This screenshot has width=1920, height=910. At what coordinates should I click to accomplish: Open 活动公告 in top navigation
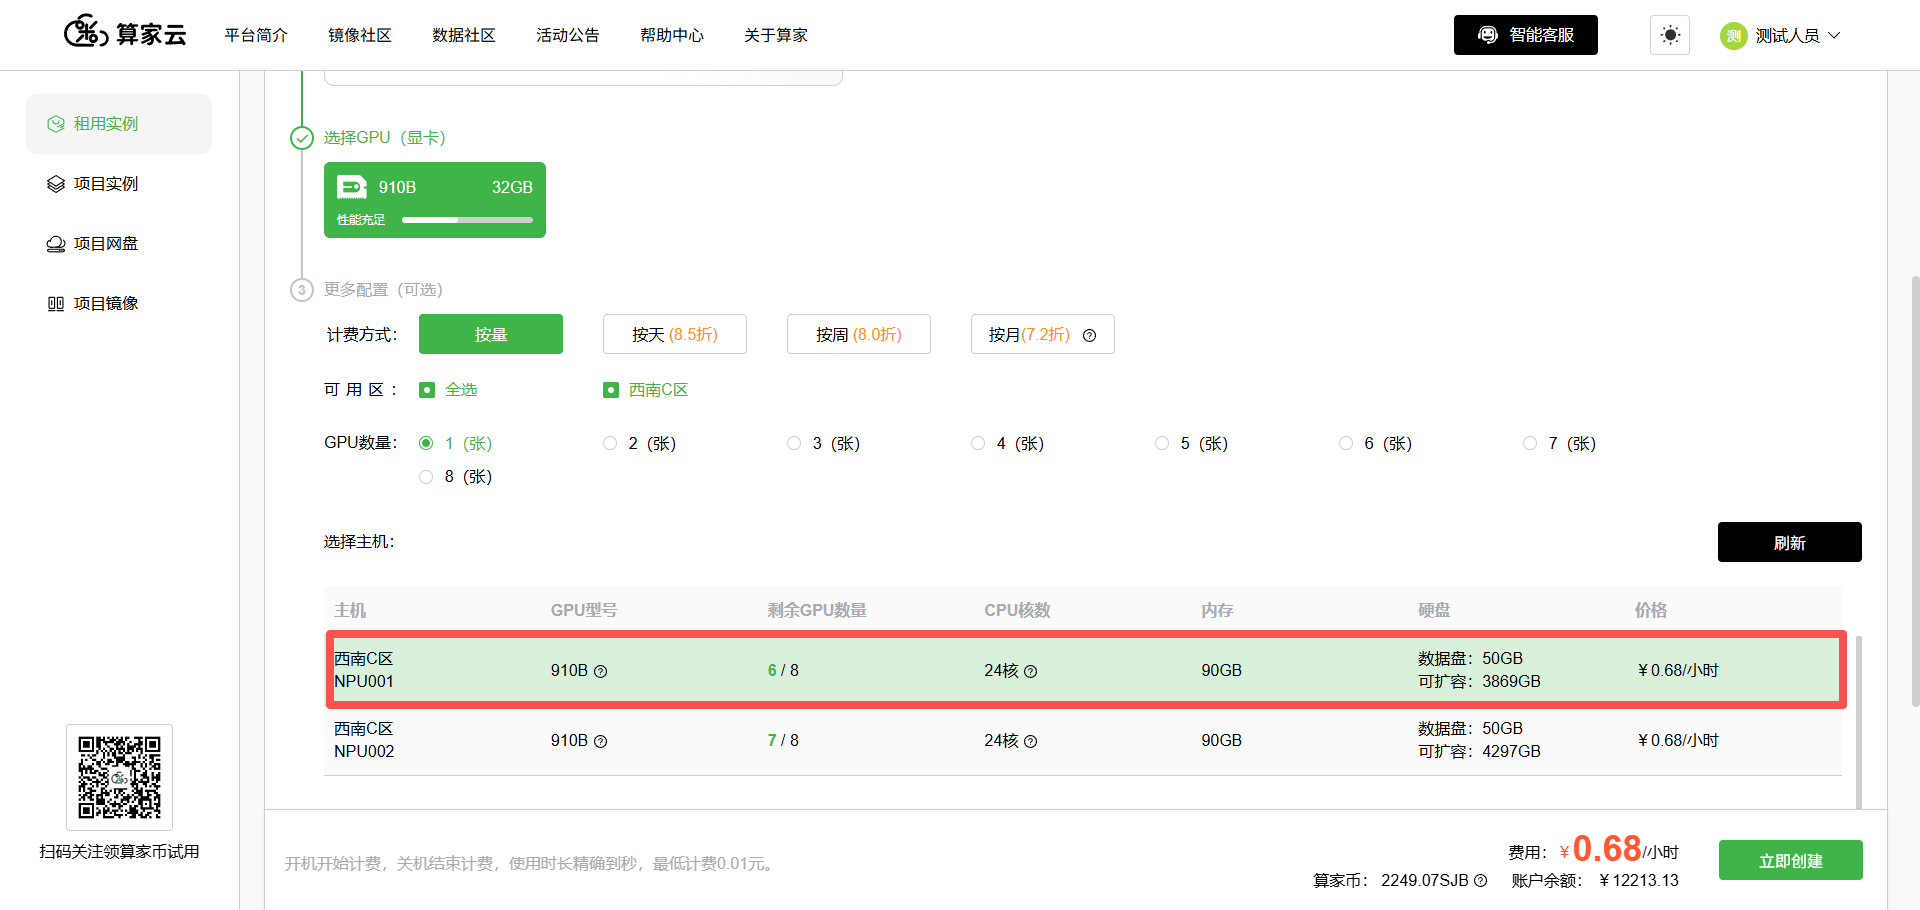tap(568, 35)
